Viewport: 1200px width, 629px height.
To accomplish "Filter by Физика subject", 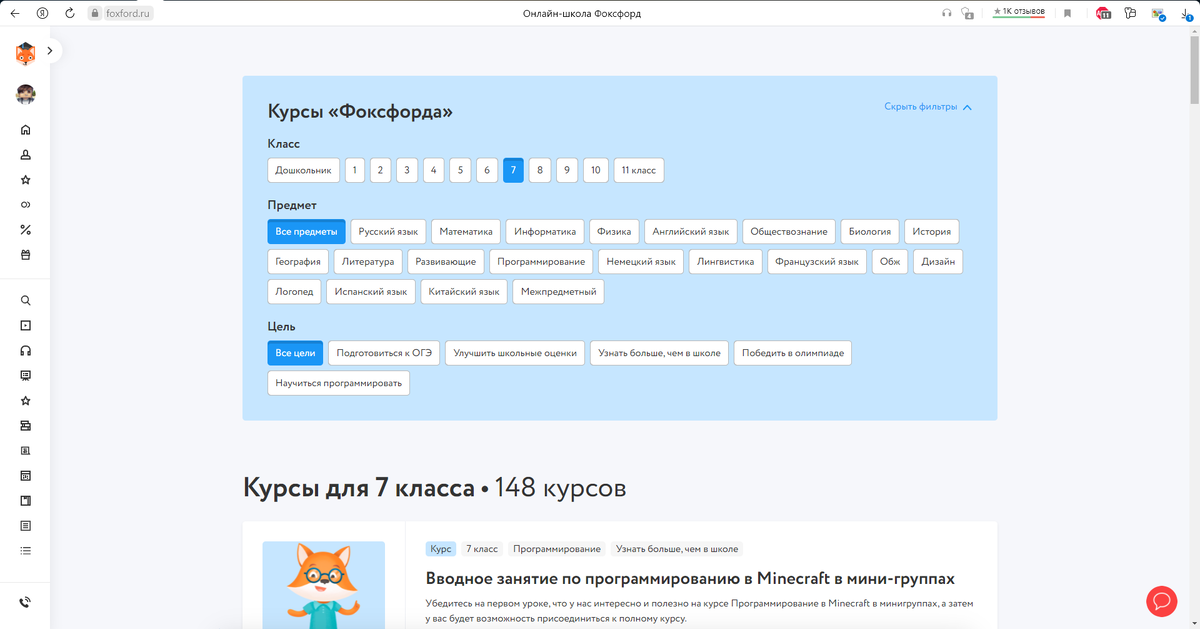I will (614, 232).
